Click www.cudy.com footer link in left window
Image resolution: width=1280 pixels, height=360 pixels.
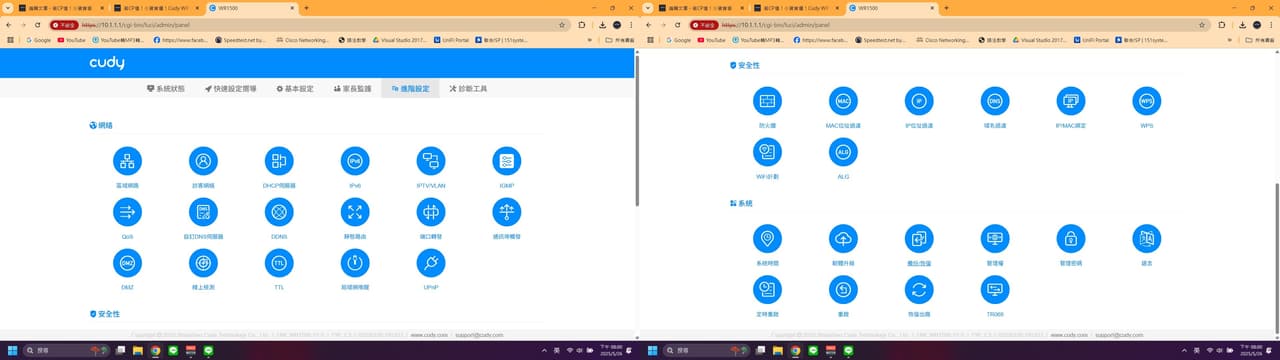tap(429, 335)
